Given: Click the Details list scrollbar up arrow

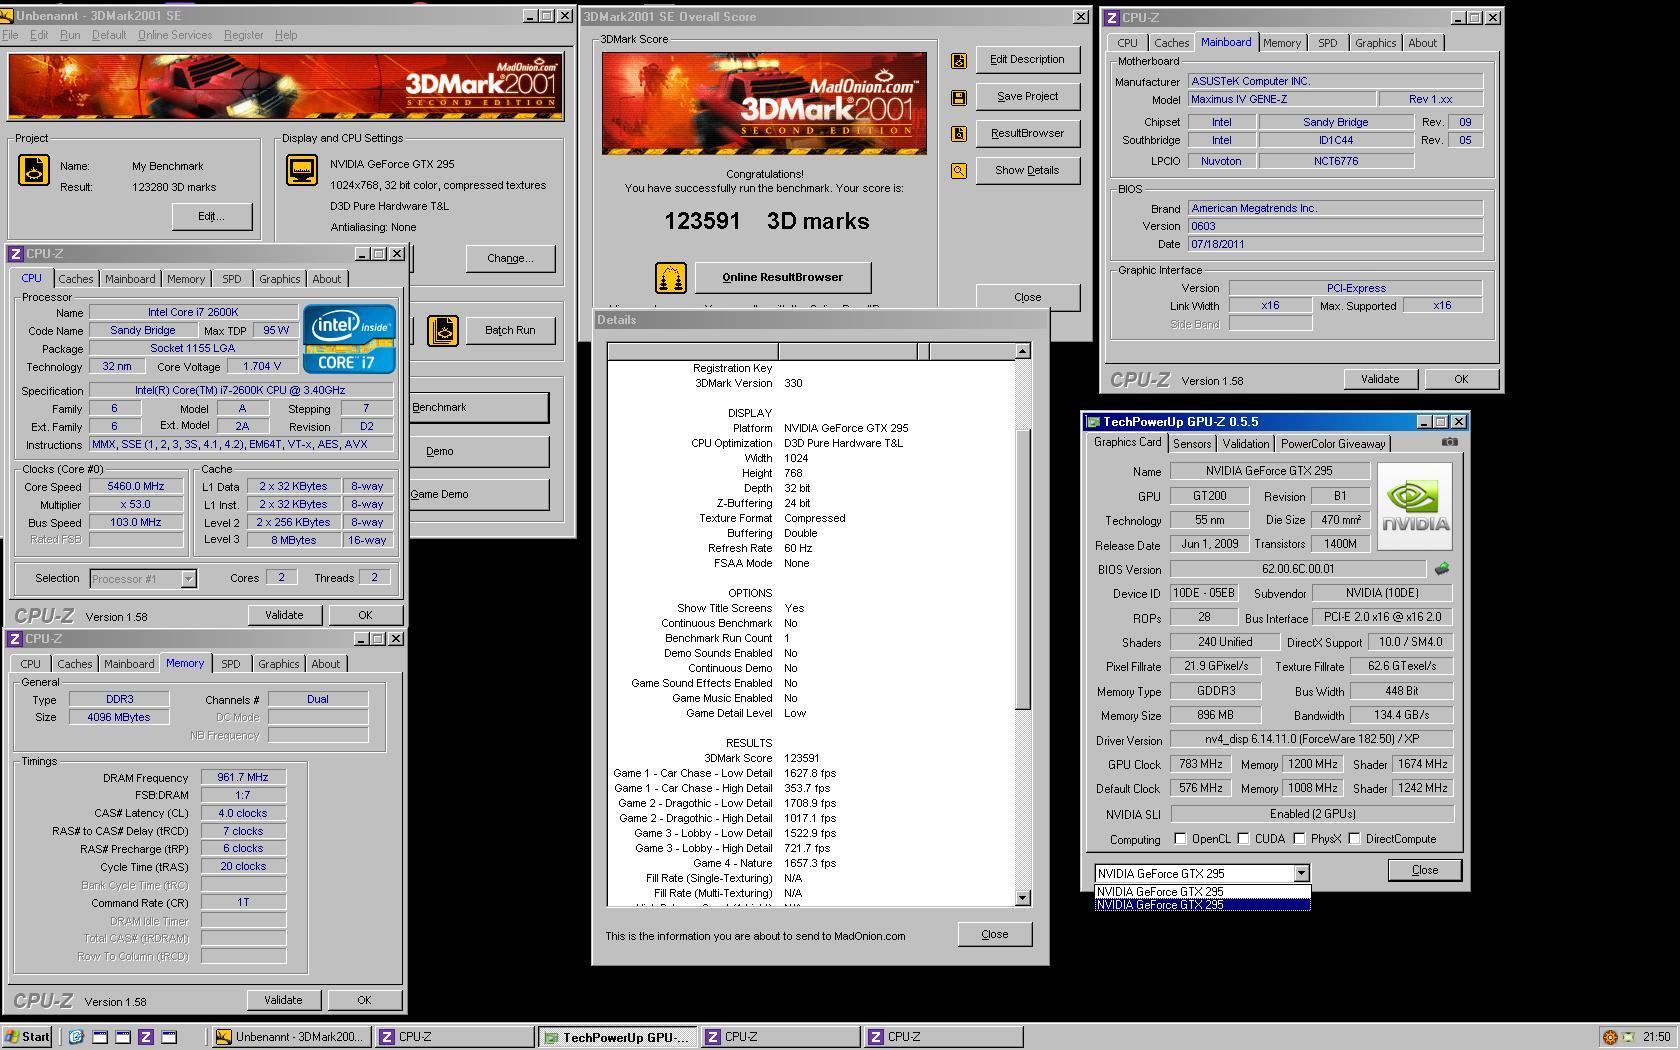Looking at the screenshot, I should click(x=1022, y=351).
